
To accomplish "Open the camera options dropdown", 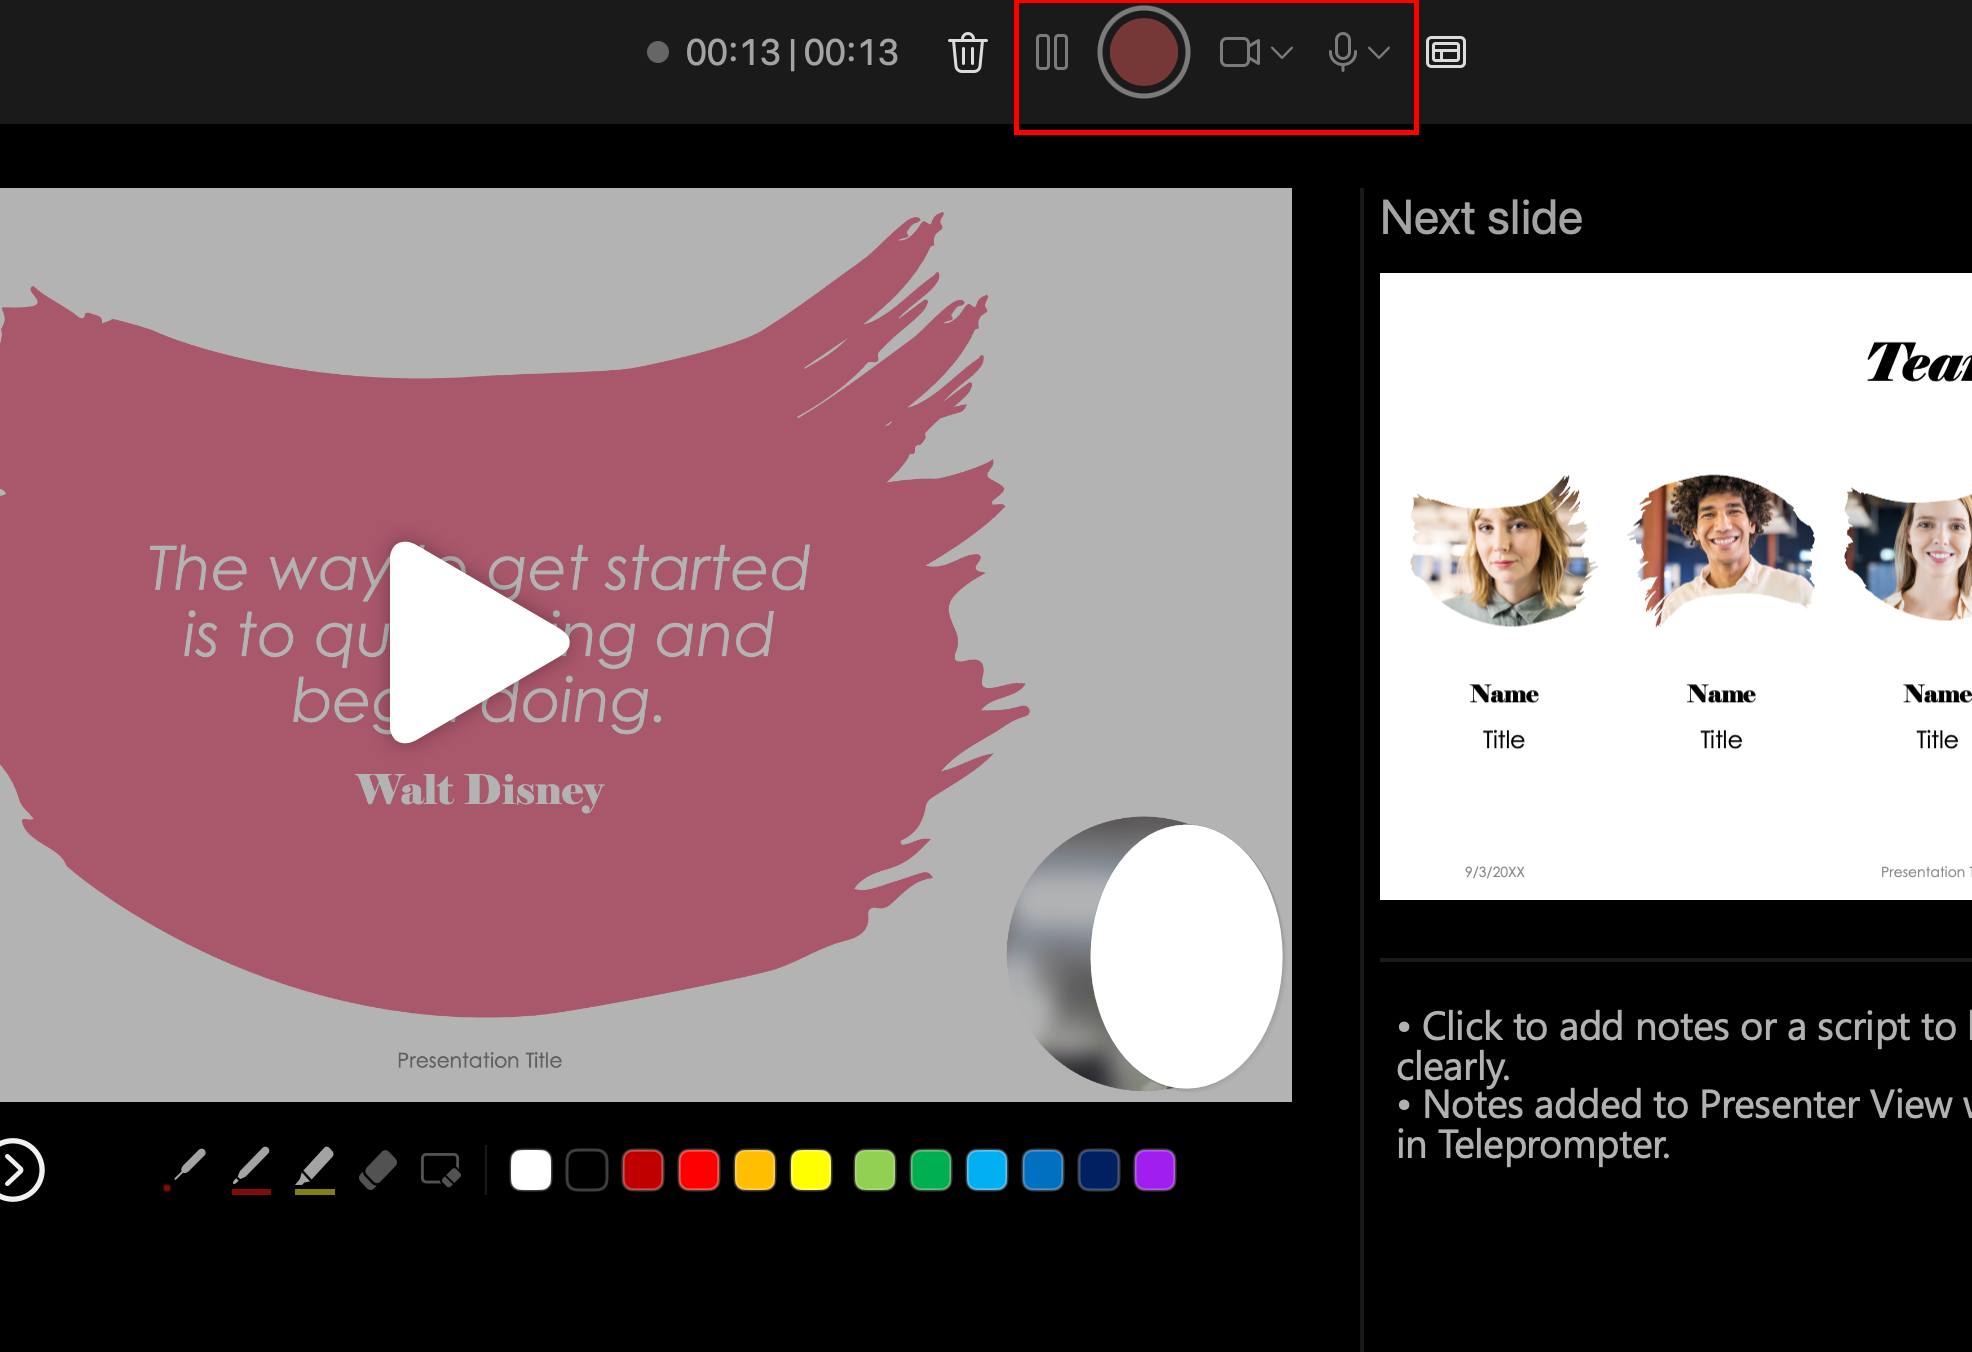I will [x=1282, y=52].
